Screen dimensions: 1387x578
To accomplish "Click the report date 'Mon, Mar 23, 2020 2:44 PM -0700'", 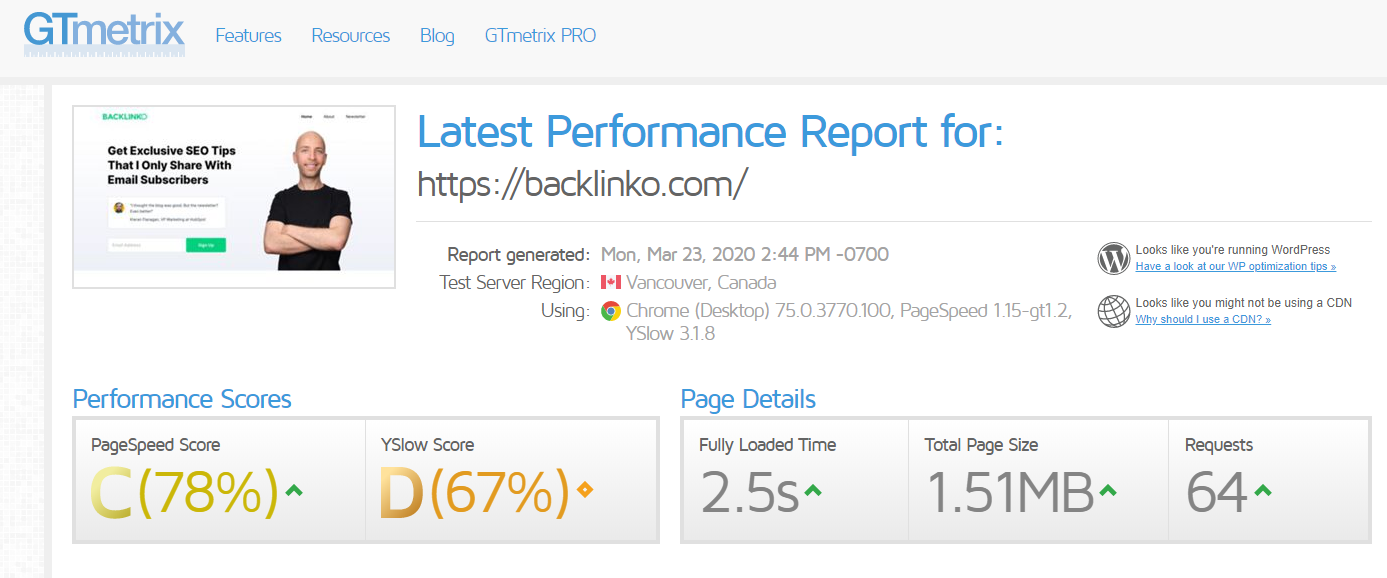I will (x=745, y=254).
